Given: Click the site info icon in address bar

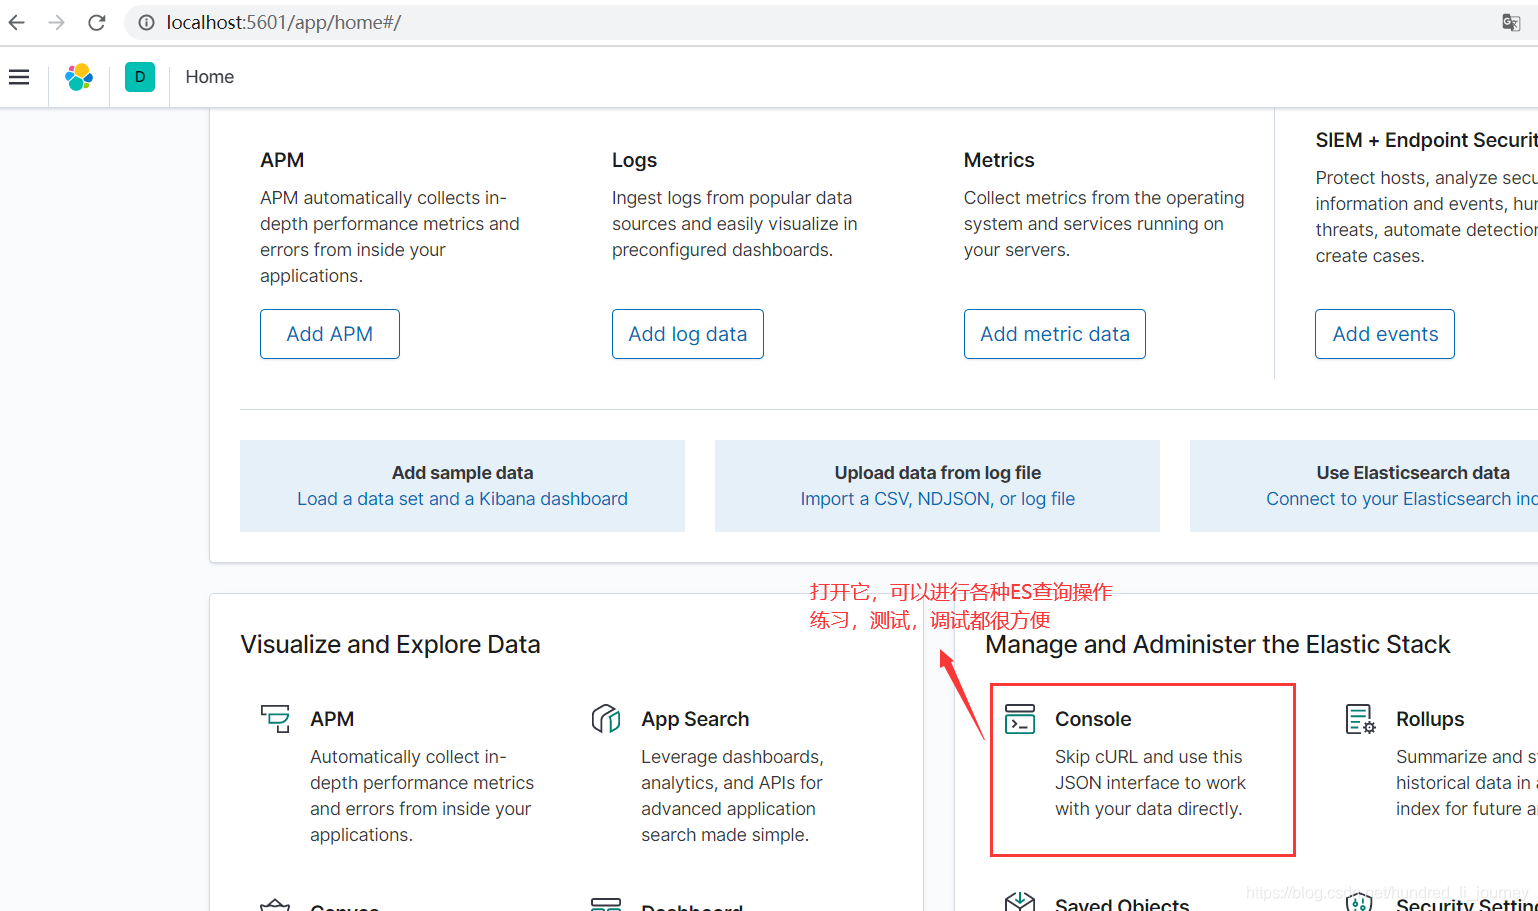Looking at the screenshot, I should coord(146,22).
